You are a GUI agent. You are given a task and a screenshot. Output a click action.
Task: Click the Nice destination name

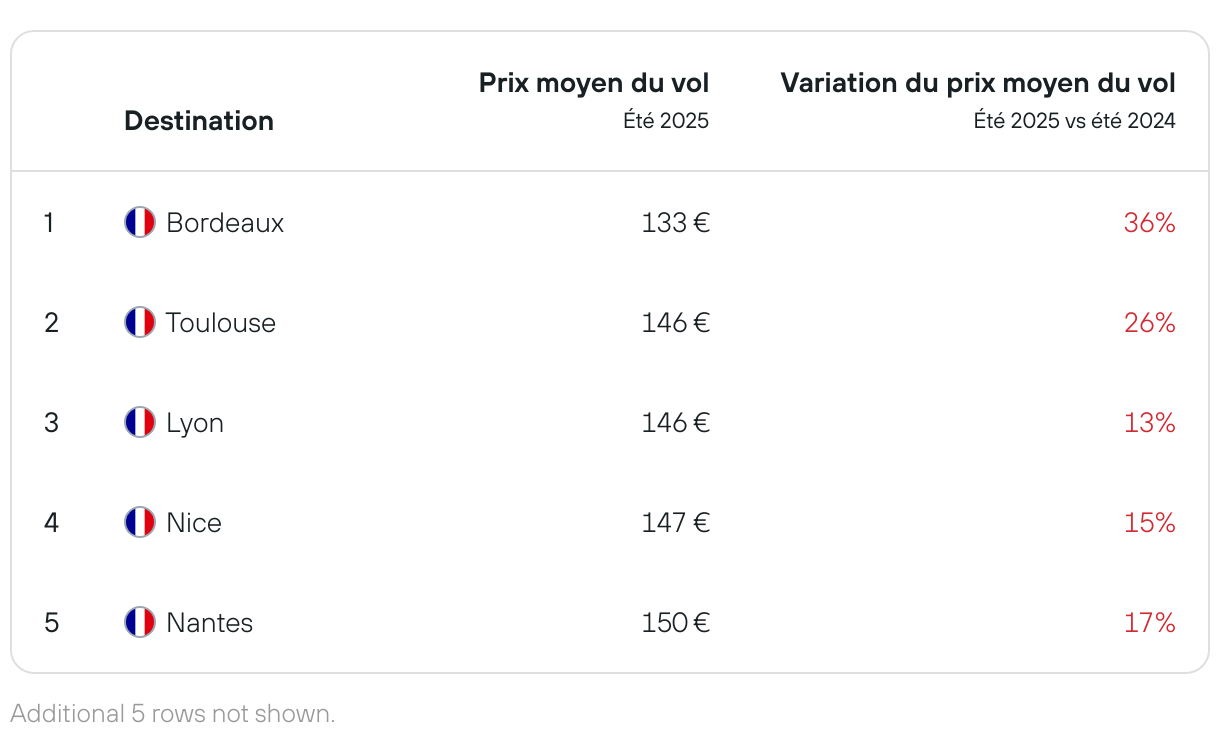pyautogui.click(x=194, y=522)
